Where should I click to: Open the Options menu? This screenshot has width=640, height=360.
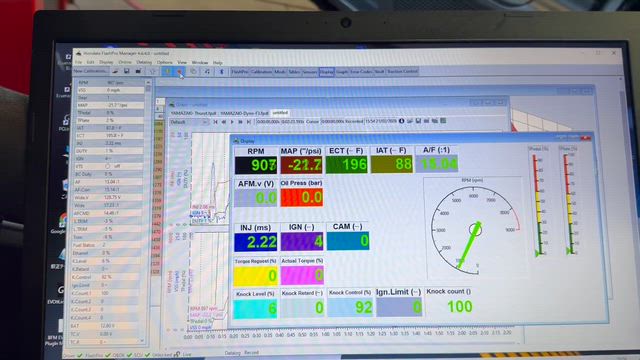(164, 62)
